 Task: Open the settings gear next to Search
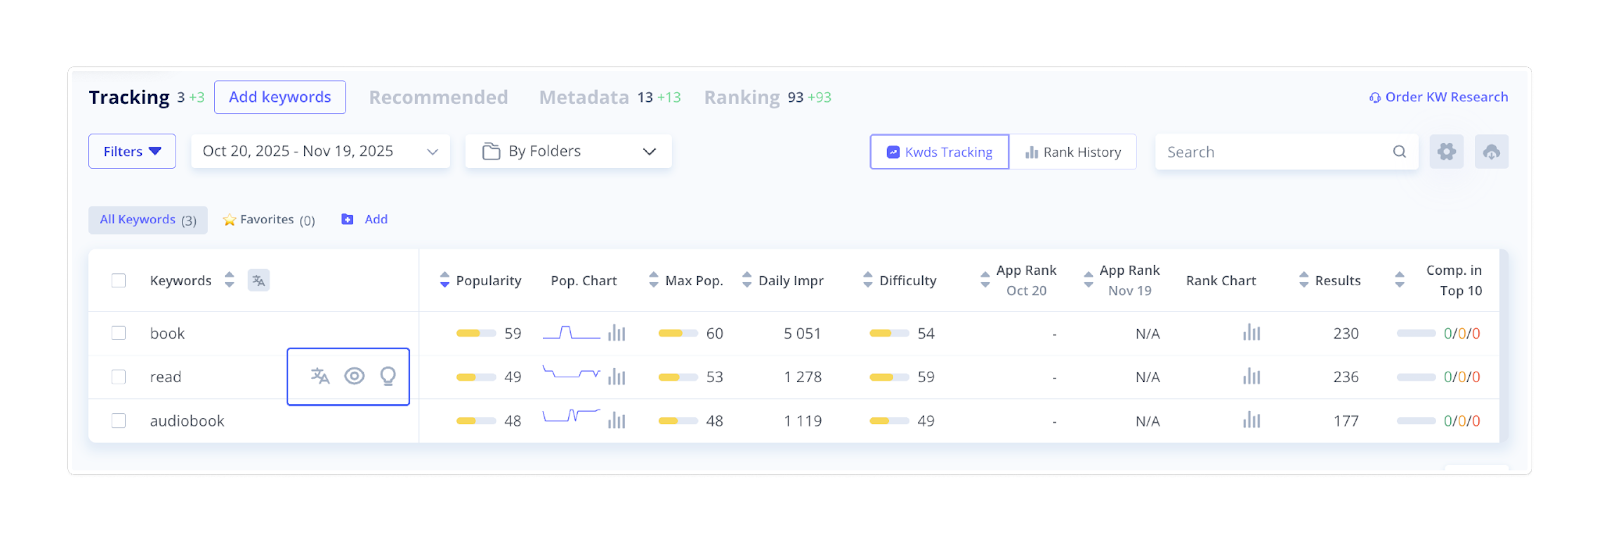point(1446,152)
